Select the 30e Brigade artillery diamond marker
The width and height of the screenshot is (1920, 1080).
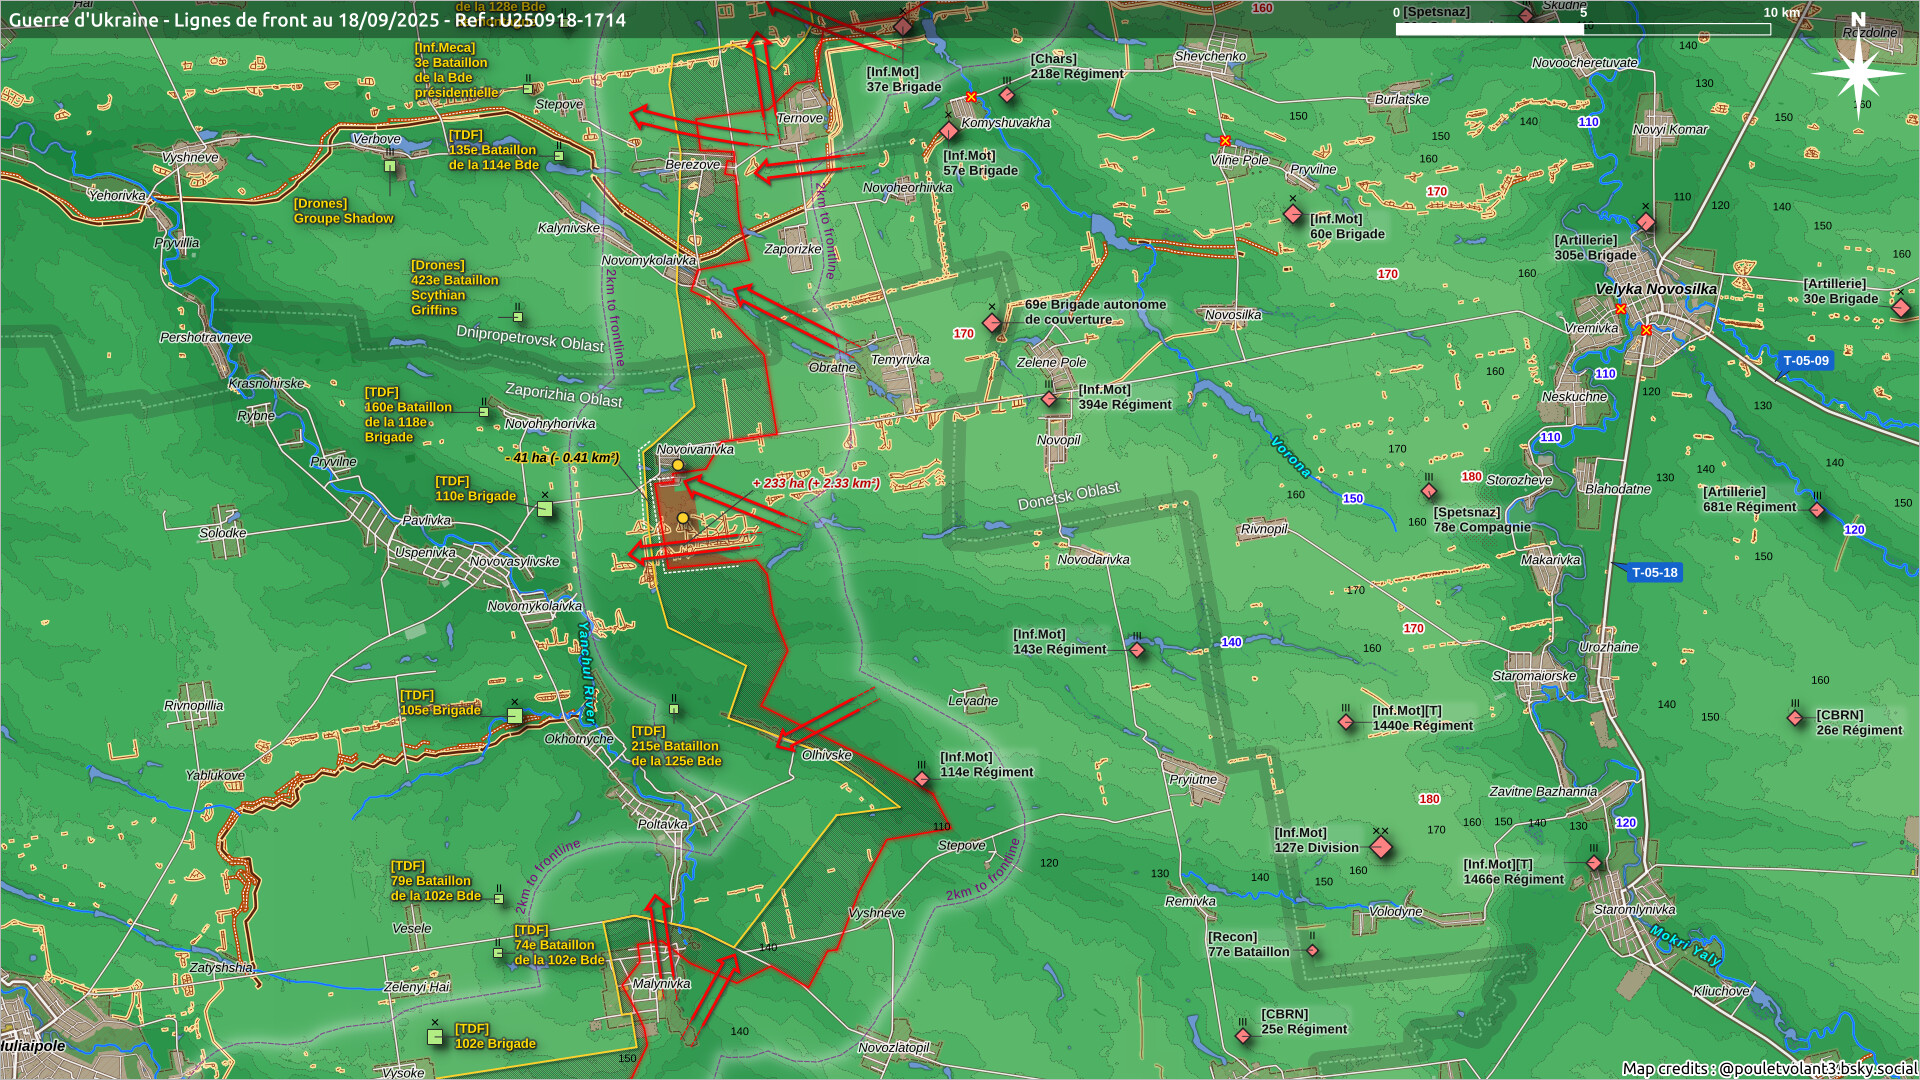pos(1900,308)
